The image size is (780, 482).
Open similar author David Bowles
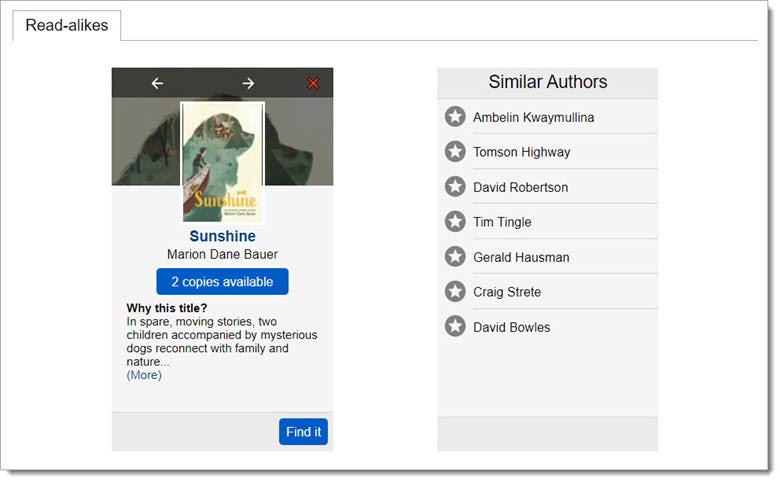[511, 328]
